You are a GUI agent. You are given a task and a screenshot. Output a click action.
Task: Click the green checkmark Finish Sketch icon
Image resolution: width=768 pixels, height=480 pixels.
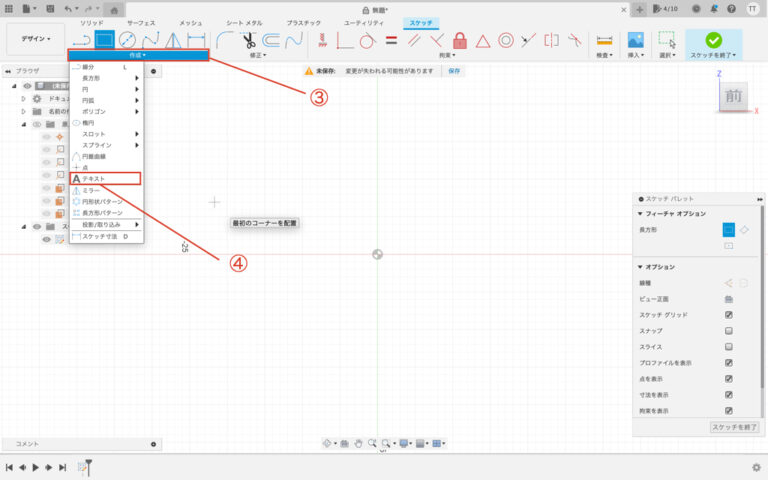click(713, 40)
